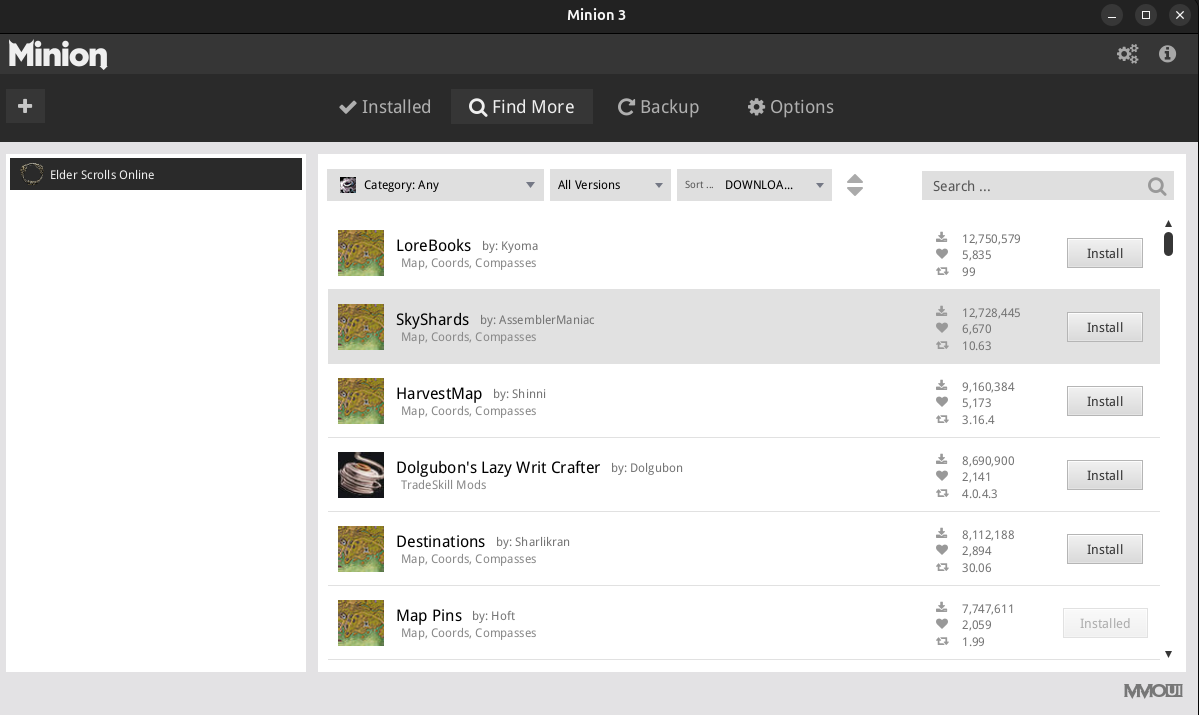Install the LoreBooks addon
This screenshot has height=715, width=1199.
tap(1105, 253)
